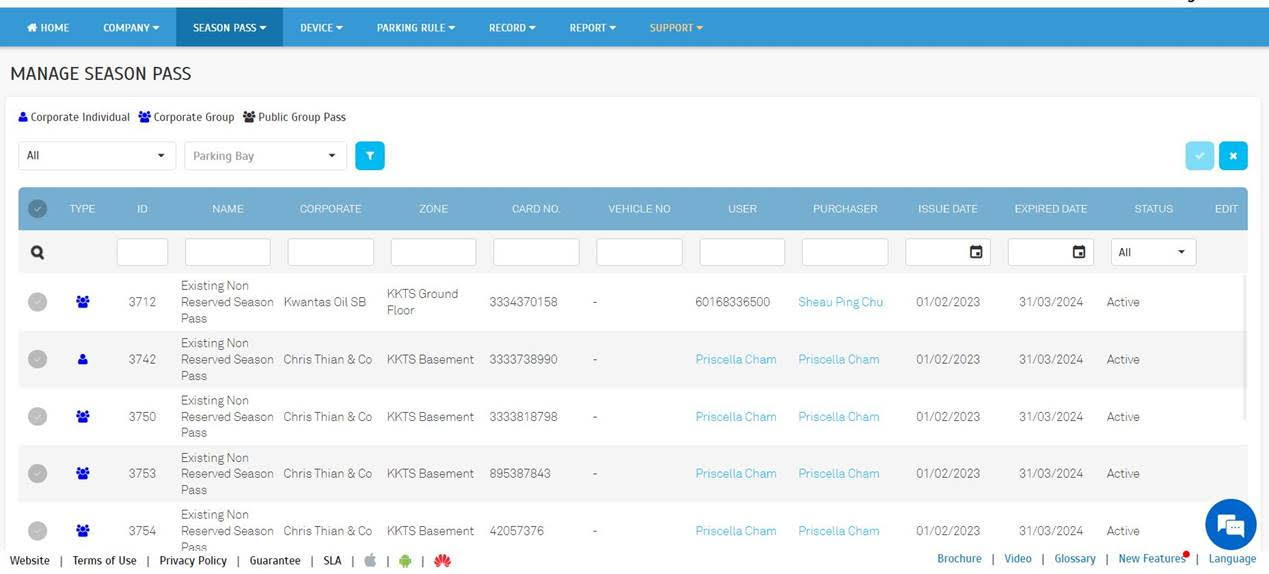Open the Status filter All dropdown
Viewport: 1269px width, 574px height.
point(1153,252)
